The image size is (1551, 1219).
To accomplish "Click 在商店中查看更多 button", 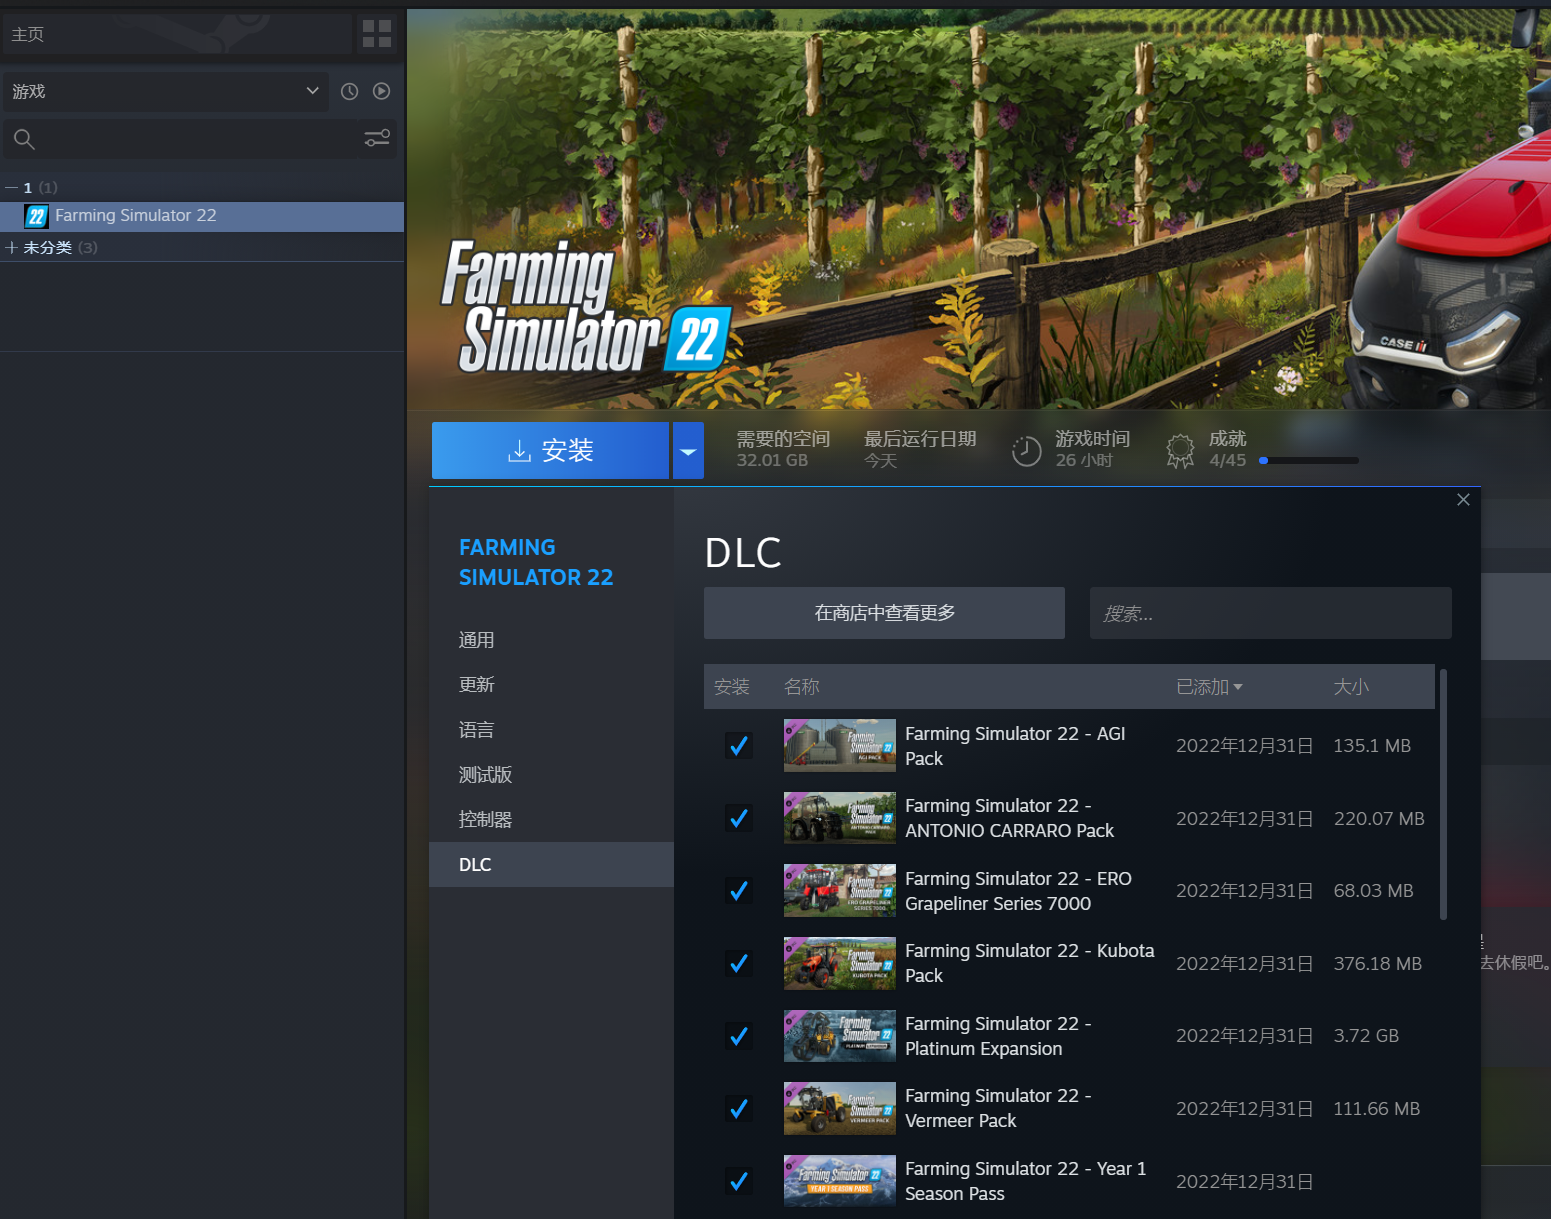I will pos(884,613).
